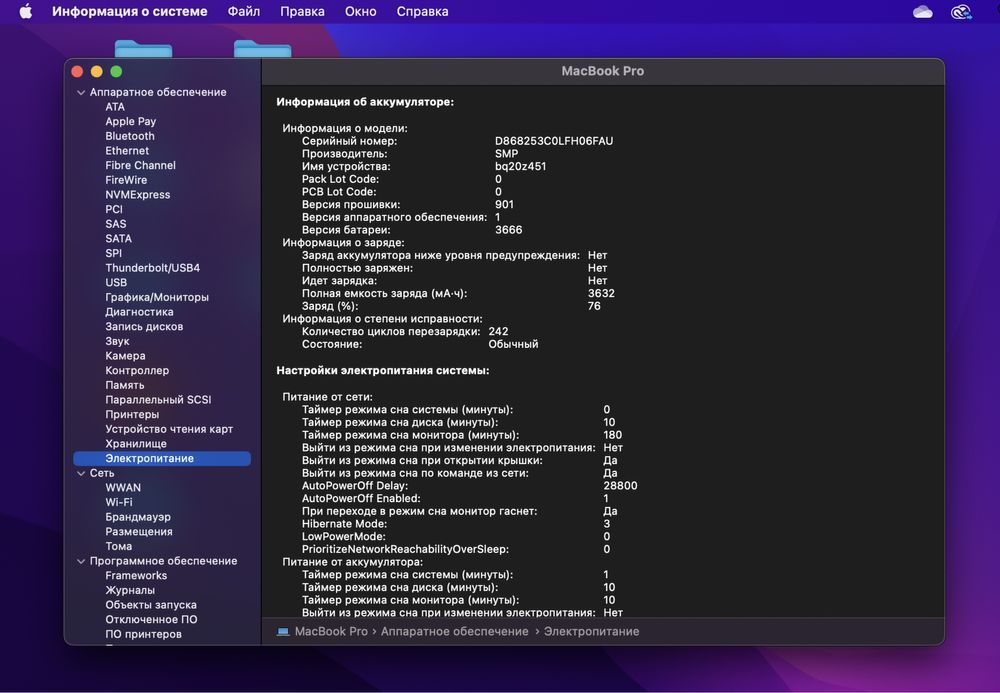Select WWAN under Сеть
This screenshot has height=693, width=1000.
click(123, 488)
